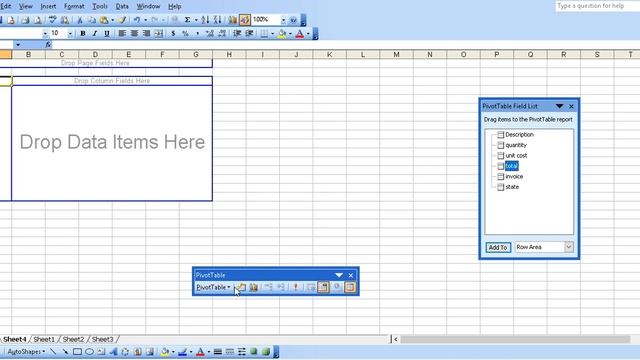
Task: Click the Undo arrow icon
Action: coord(137,20)
